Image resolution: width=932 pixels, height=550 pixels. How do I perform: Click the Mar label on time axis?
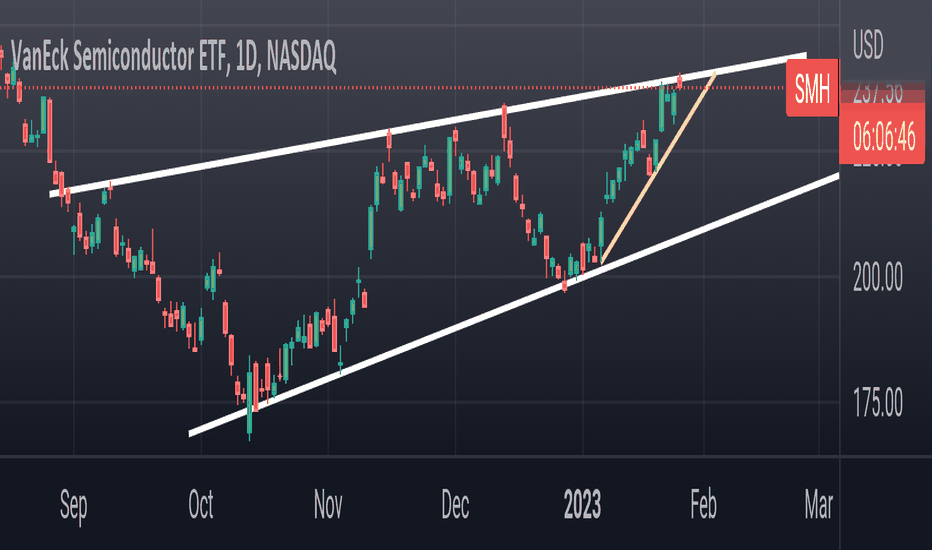(819, 505)
